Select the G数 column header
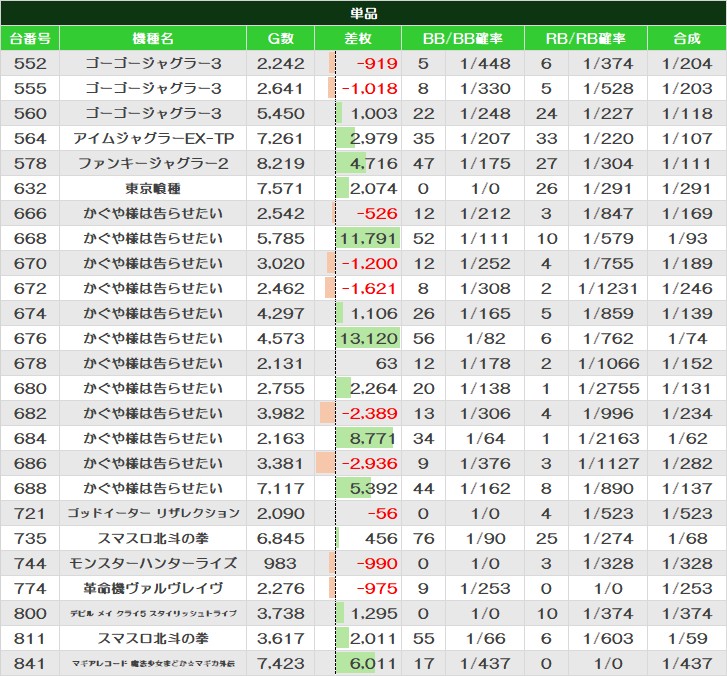Screen dimensions: 727x676 [281, 38]
